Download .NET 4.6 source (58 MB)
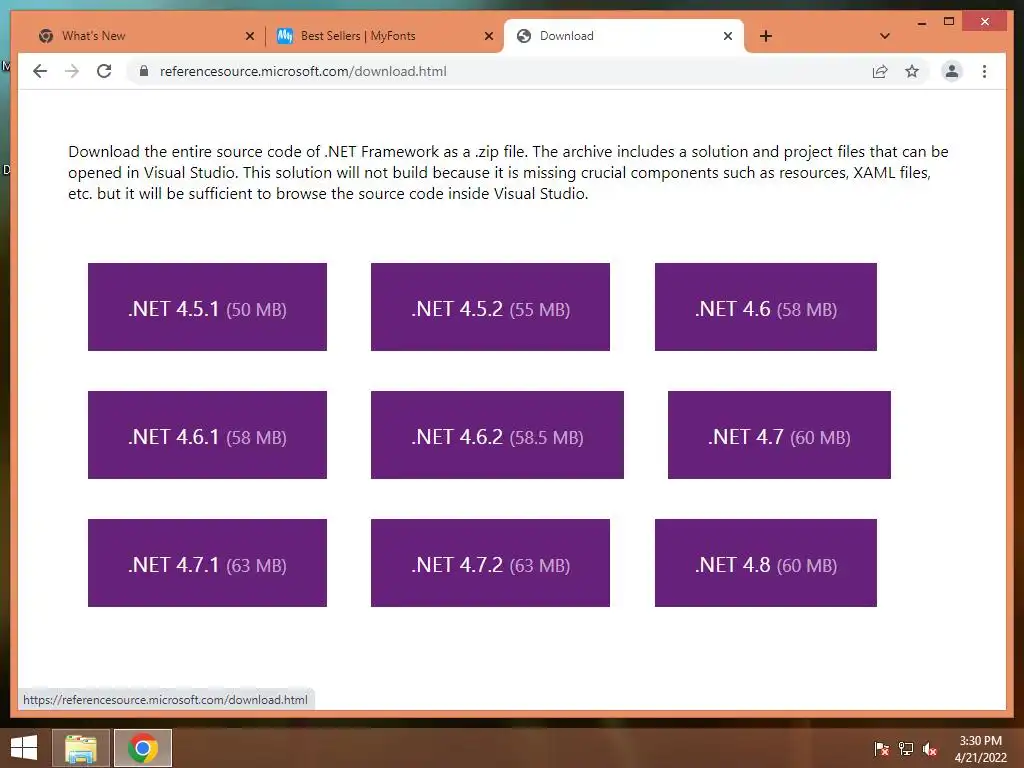This screenshot has width=1024, height=768. pos(765,307)
